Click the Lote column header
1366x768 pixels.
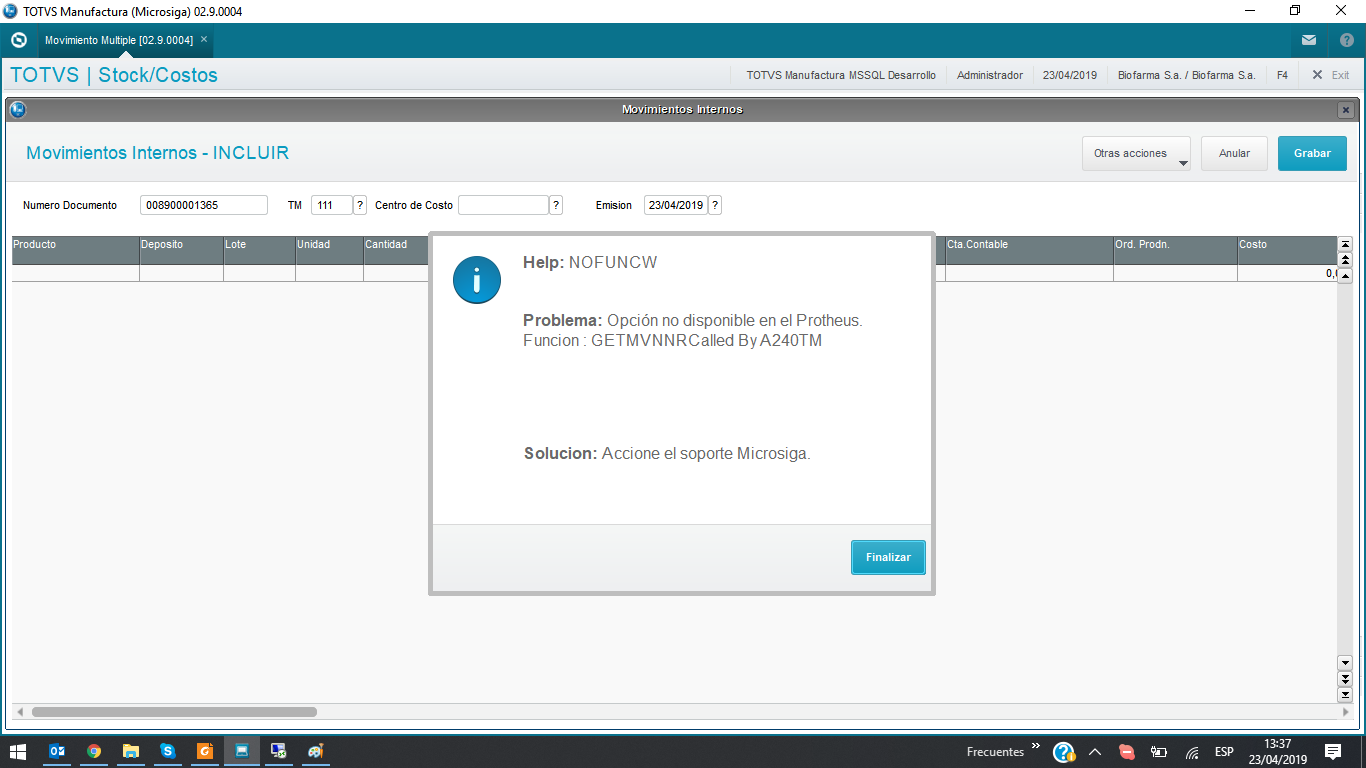(259, 250)
